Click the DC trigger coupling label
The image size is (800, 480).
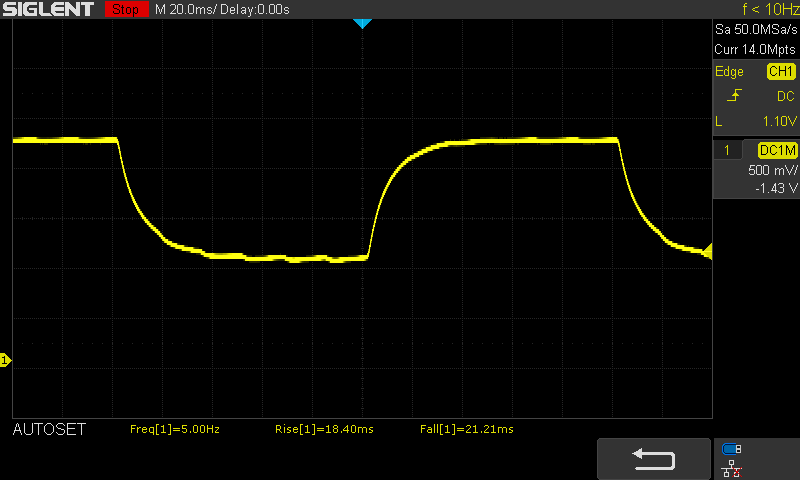(x=786, y=96)
